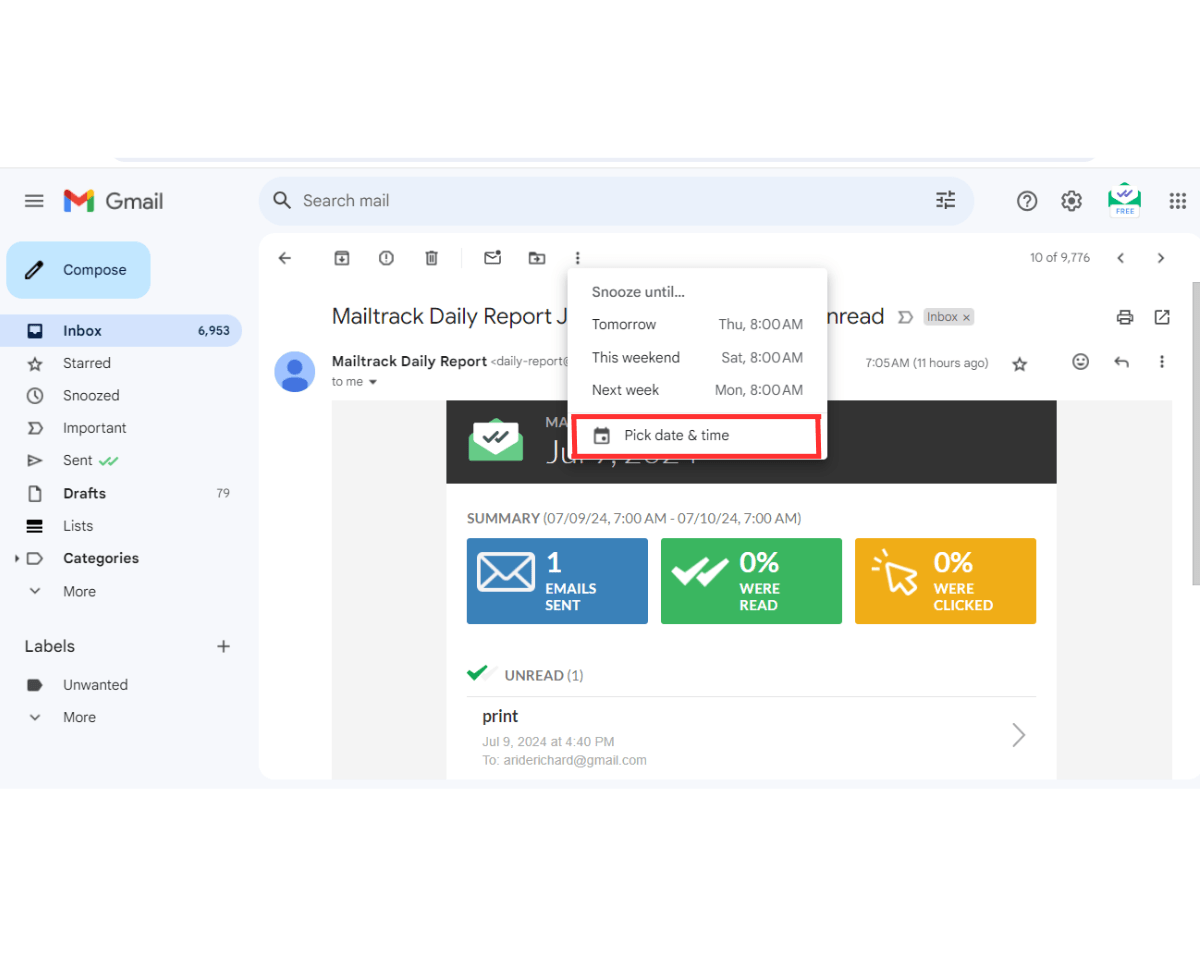Expand More under the folder list
This screenshot has width=1200, height=960.
coord(79,591)
